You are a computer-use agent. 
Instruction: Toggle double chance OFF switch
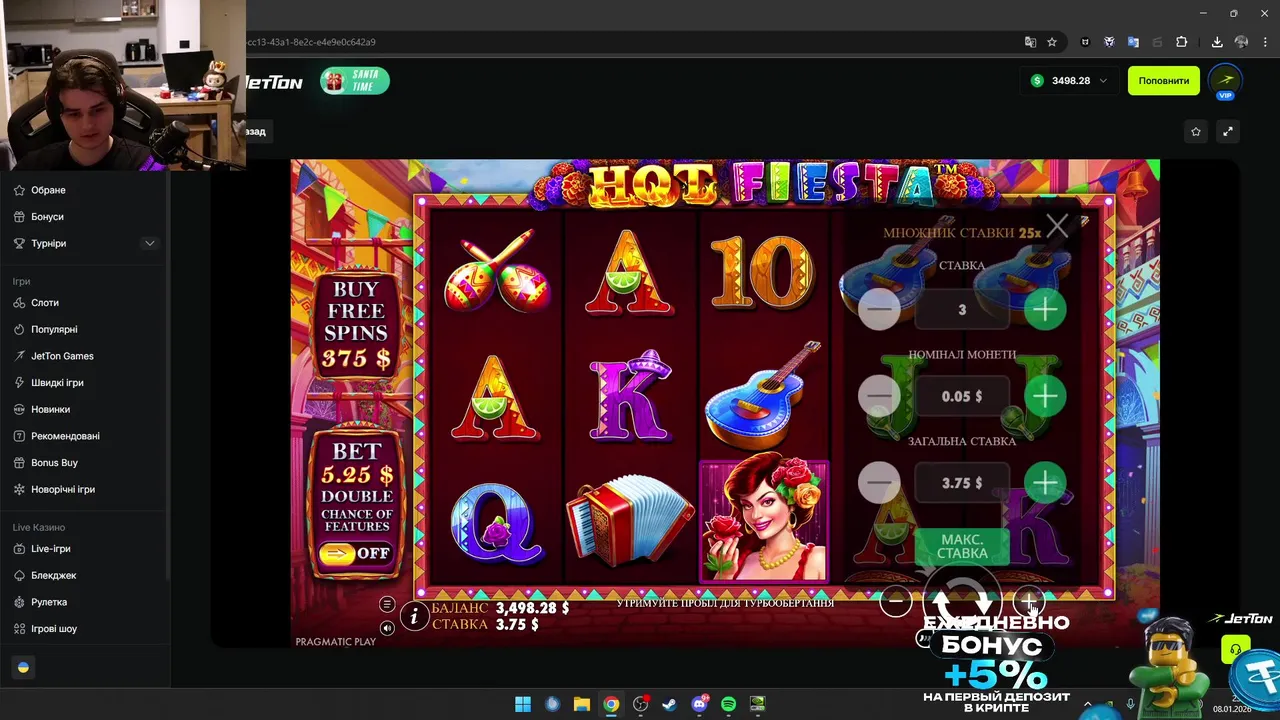coord(356,553)
